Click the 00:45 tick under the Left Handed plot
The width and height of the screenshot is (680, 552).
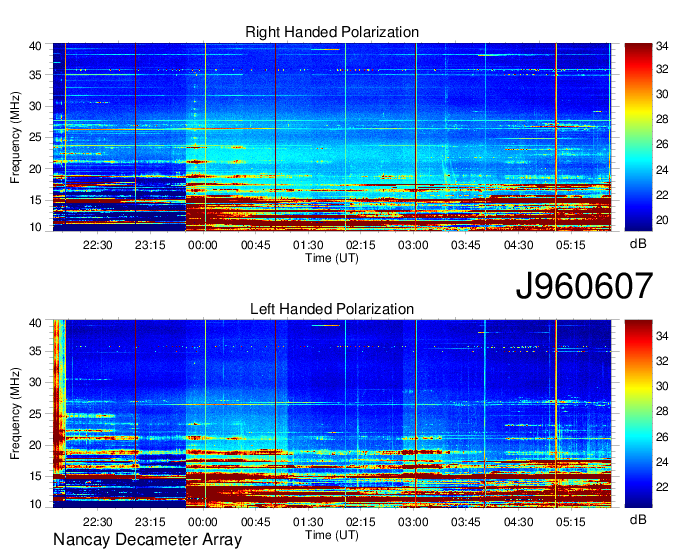tap(255, 522)
